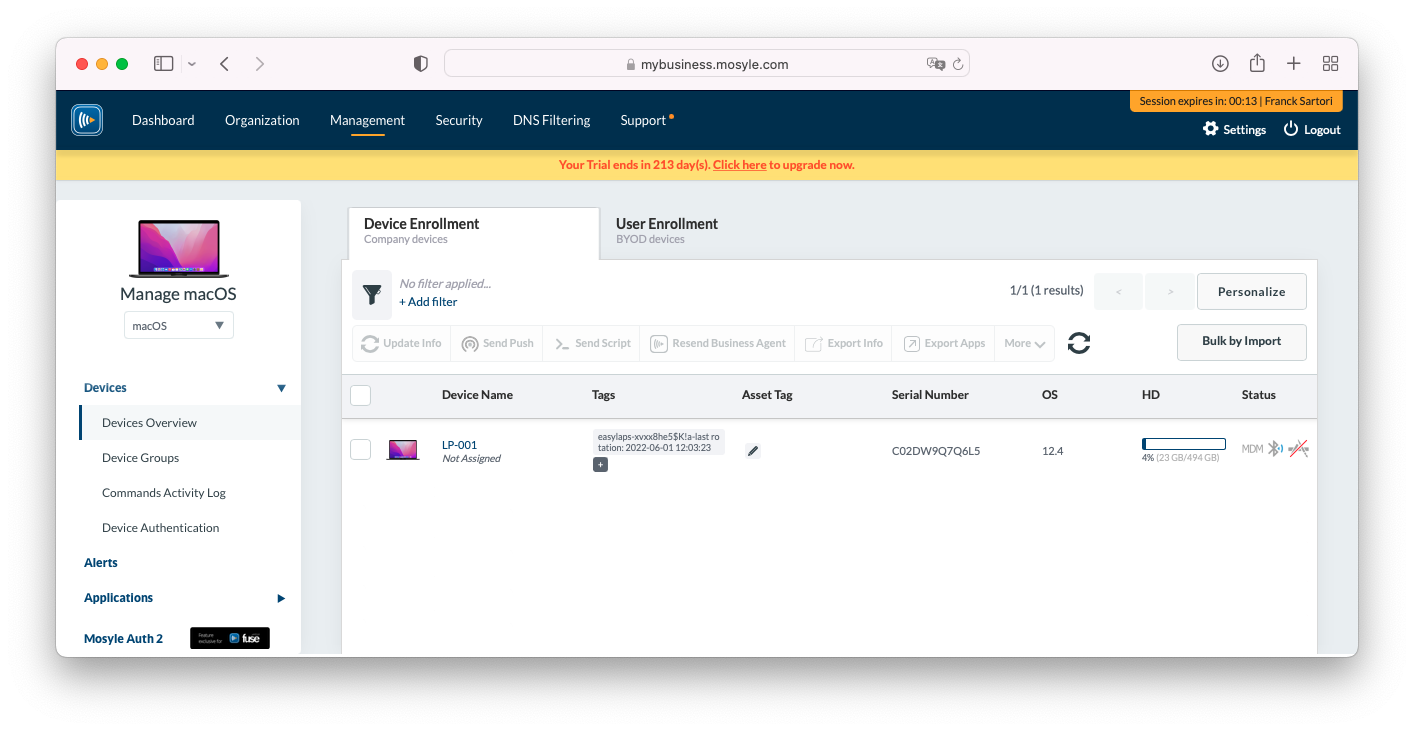
Task: Click the Personalize button
Action: 1252,292
